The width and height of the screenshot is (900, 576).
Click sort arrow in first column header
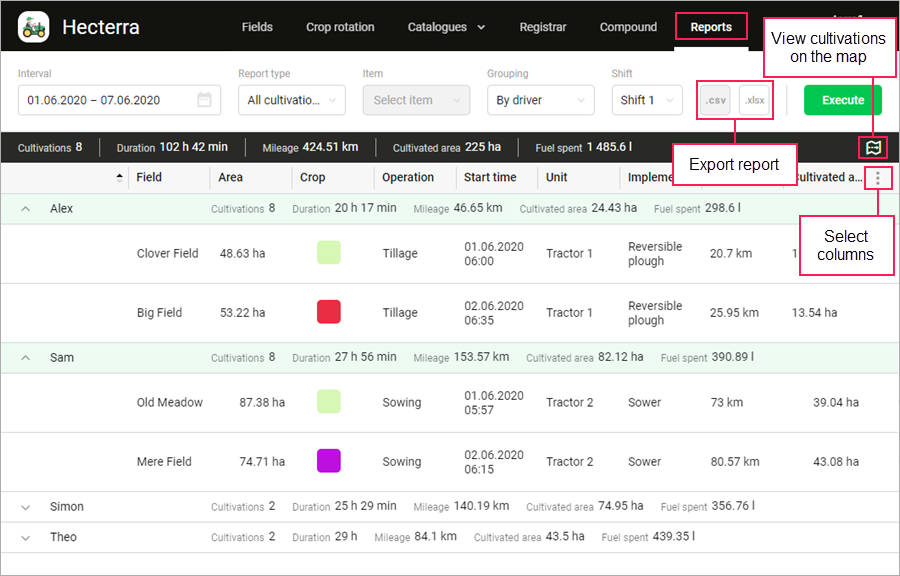pyautogui.click(x=120, y=178)
